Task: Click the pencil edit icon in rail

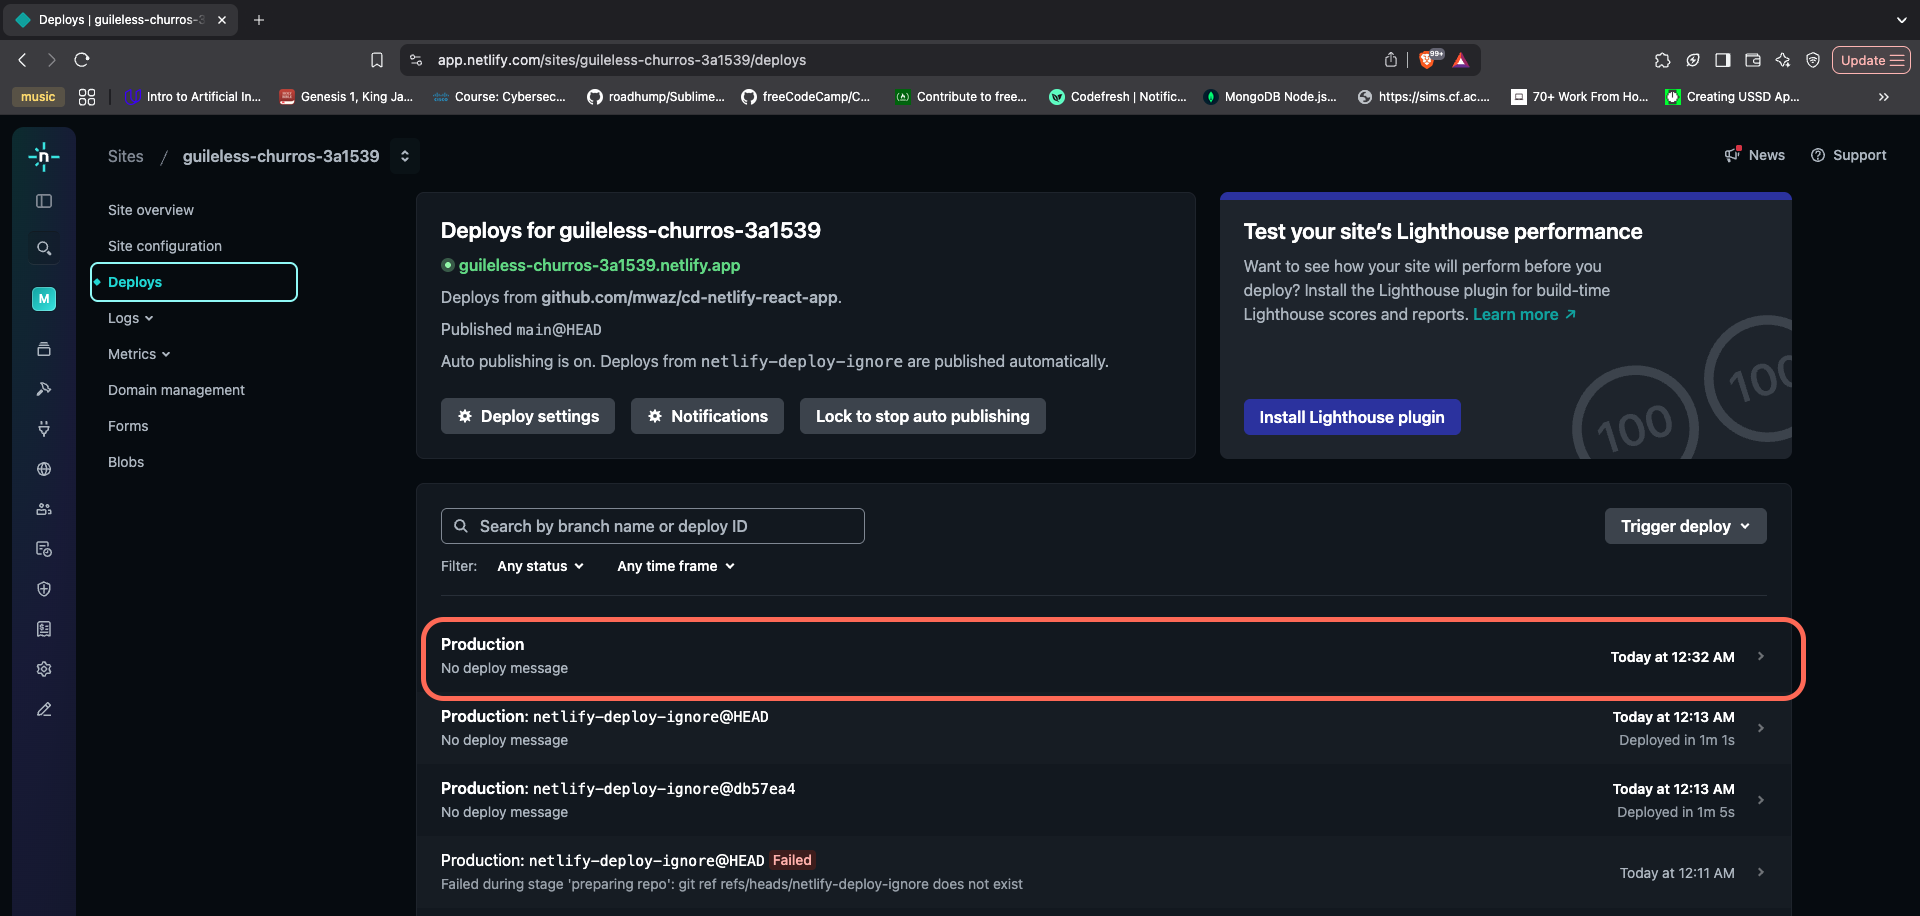Action: (44, 709)
